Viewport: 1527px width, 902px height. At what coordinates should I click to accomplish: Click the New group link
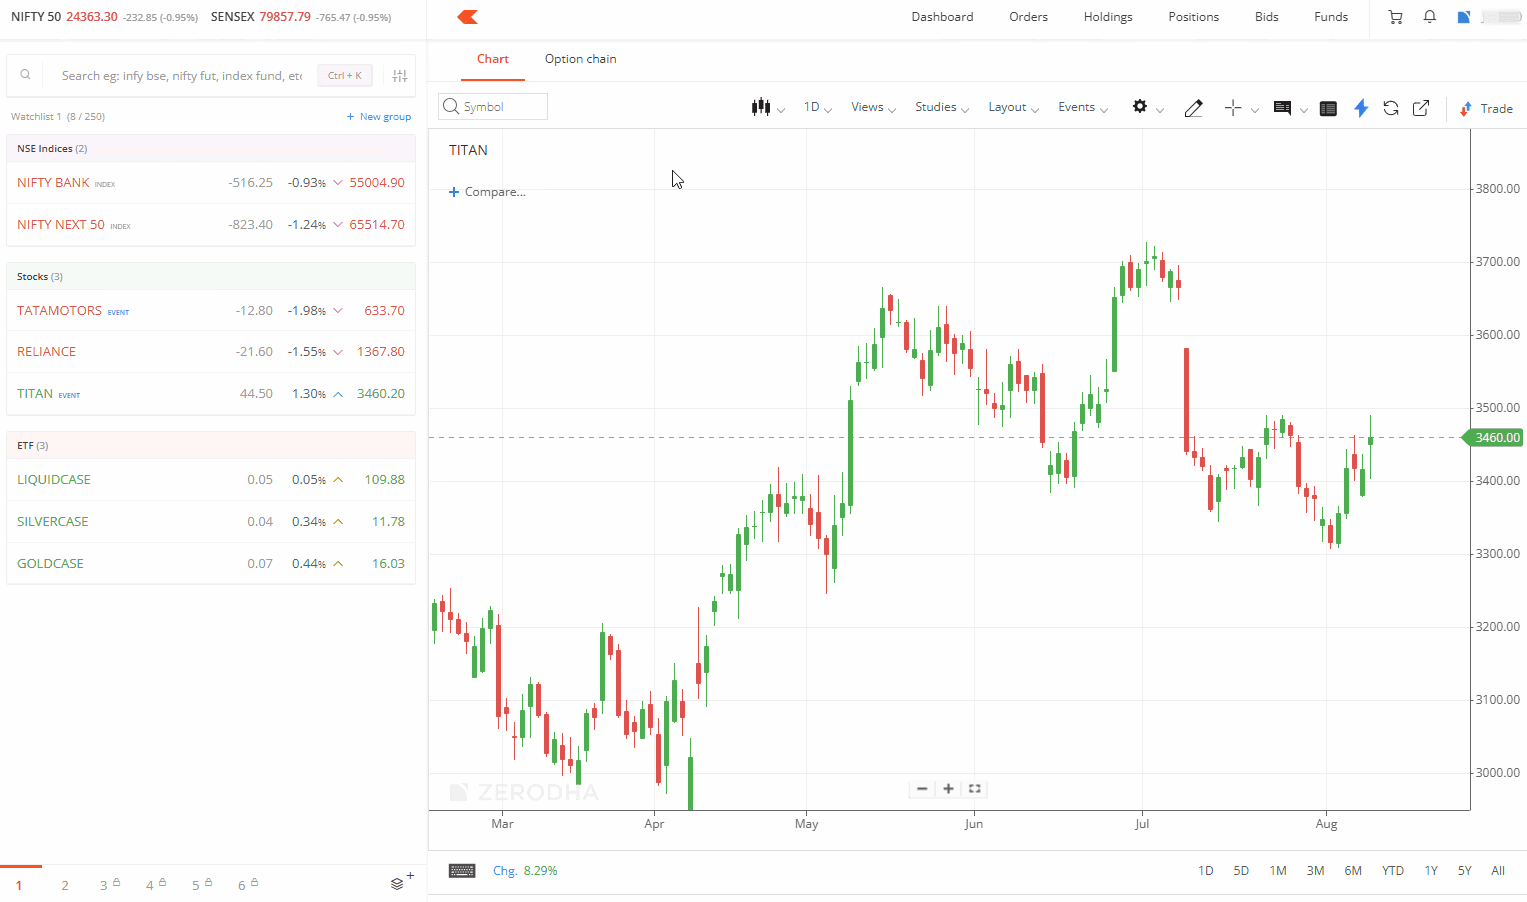[x=379, y=117]
